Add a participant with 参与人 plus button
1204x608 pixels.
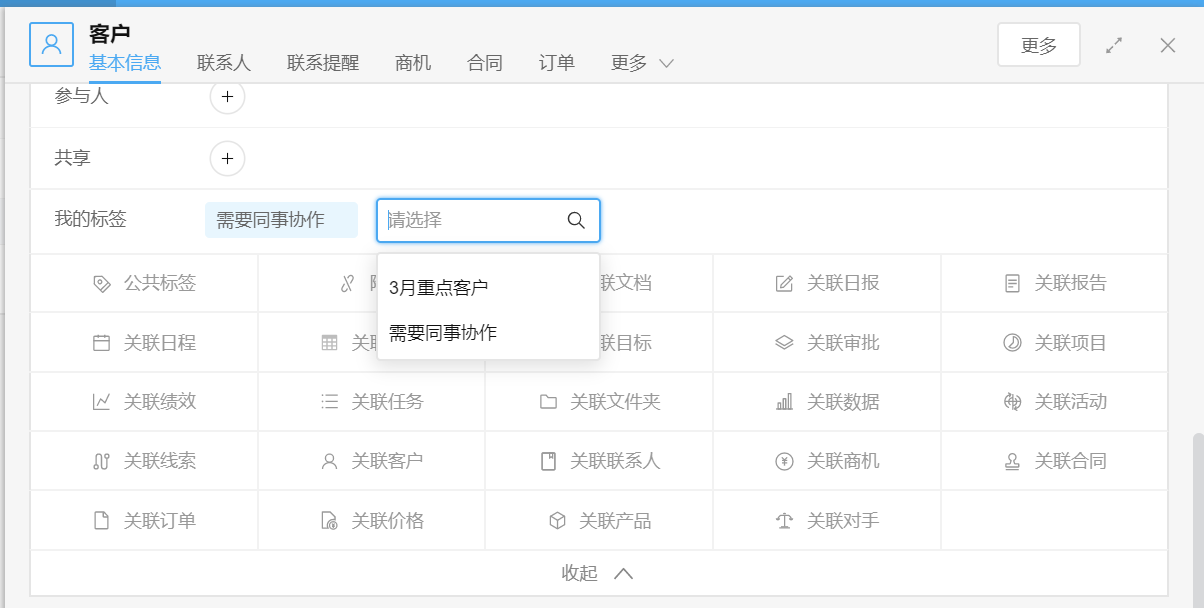(227, 97)
